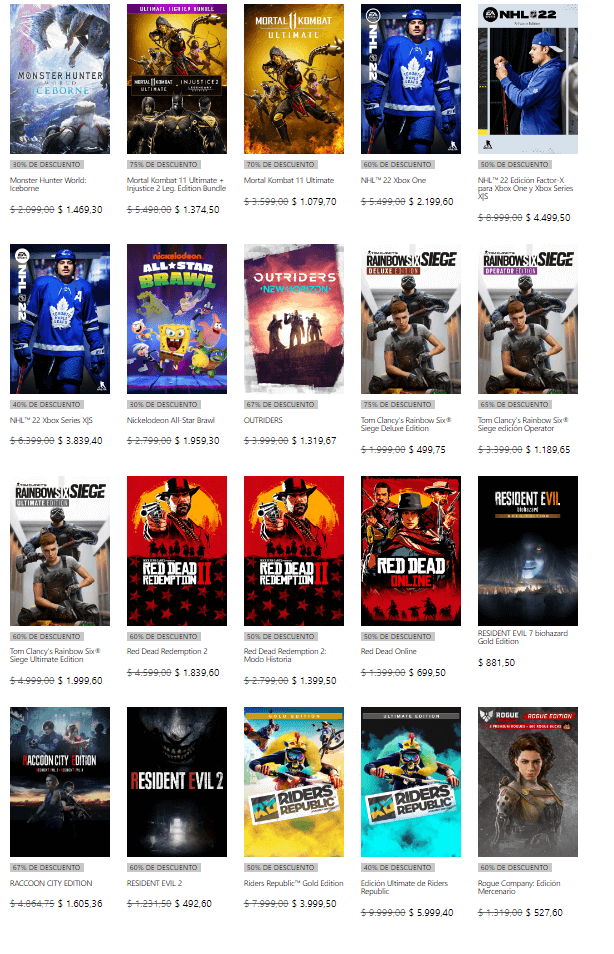
Task: Open the Red Dead Online cover image
Action: (411, 551)
